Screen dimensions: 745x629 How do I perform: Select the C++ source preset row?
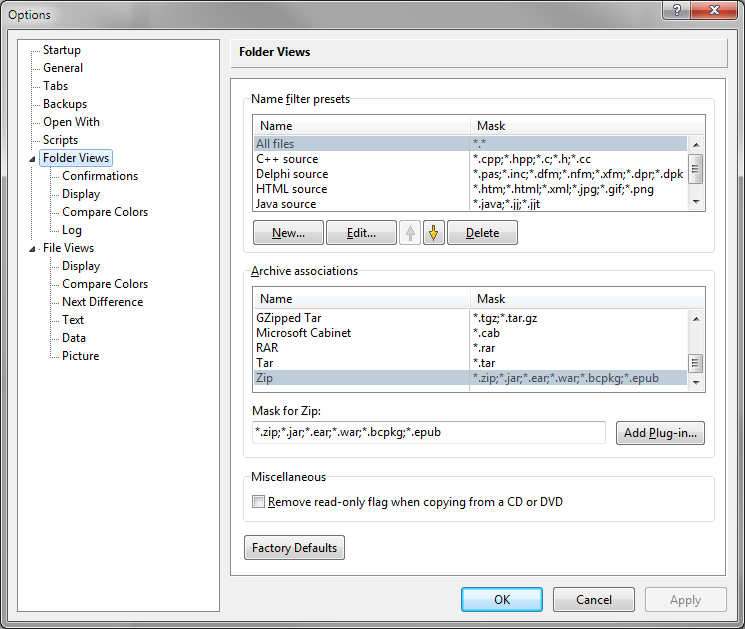470,159
